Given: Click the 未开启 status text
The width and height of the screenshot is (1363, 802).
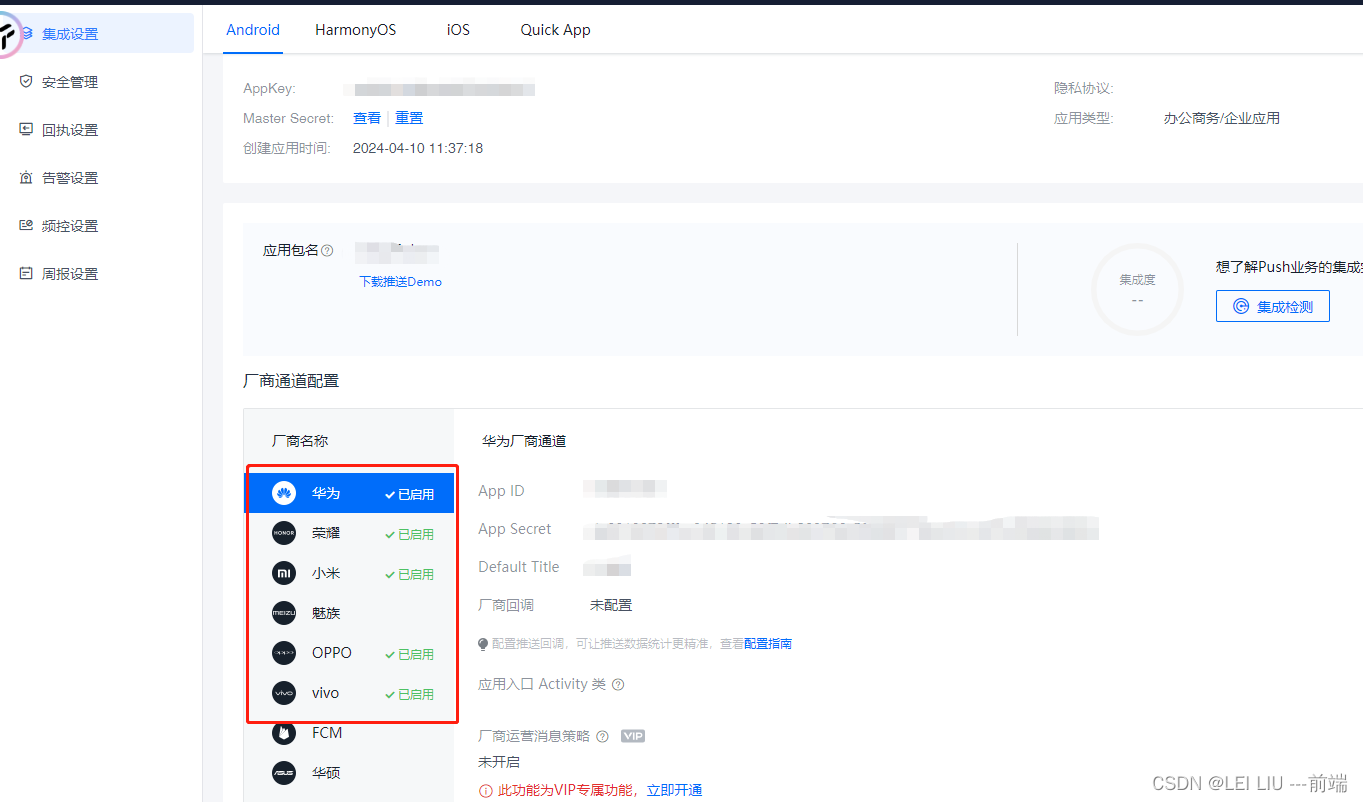Looking at the screenshot, I should coord(499,762).
